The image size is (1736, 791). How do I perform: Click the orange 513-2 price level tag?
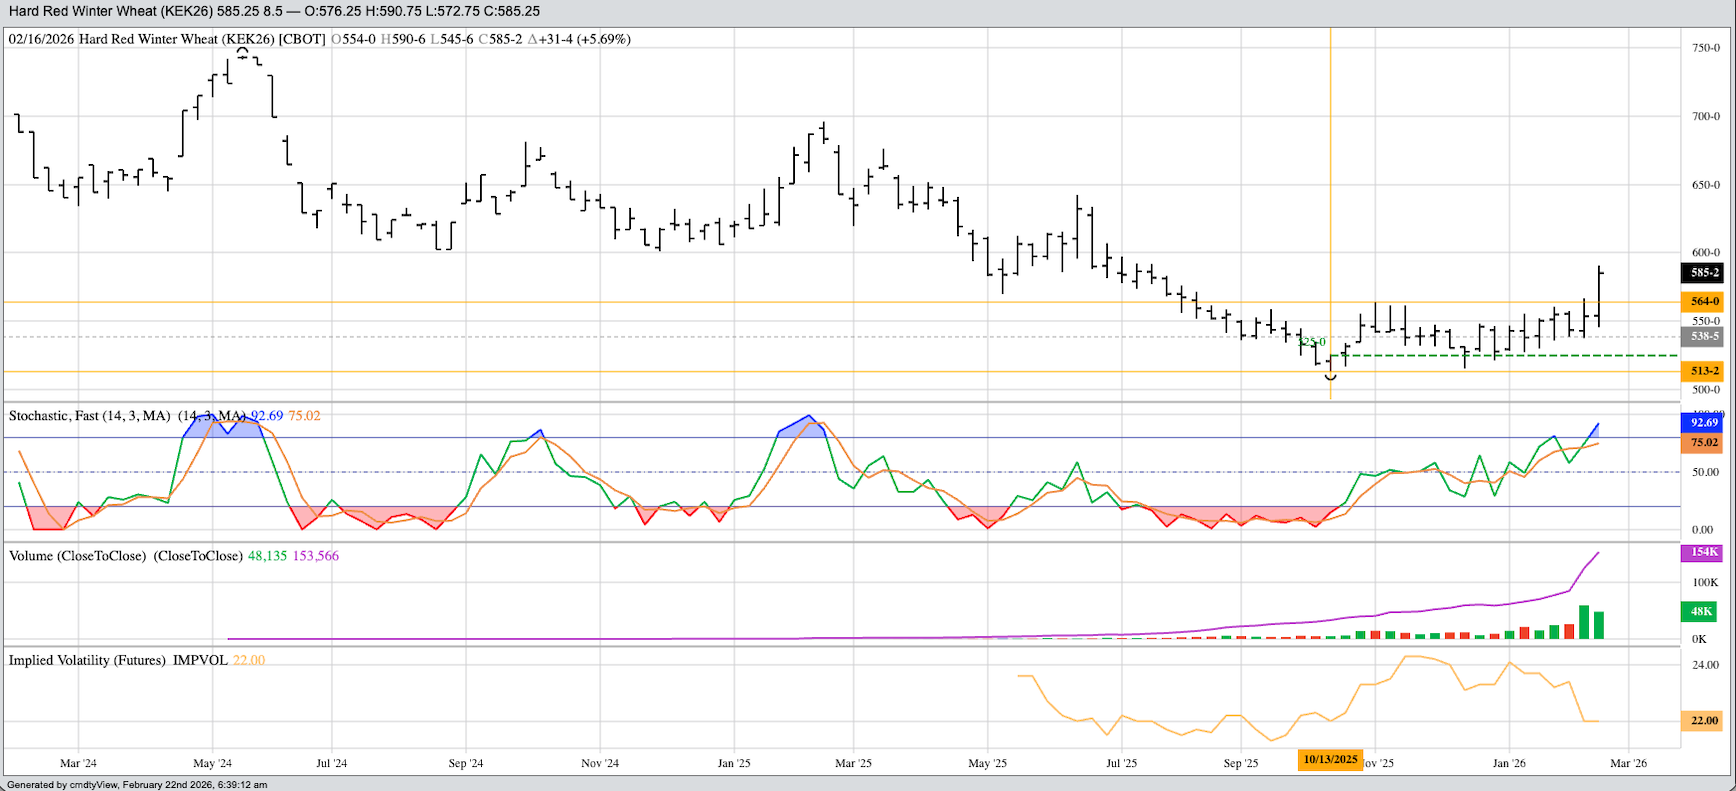point(1704,371)
